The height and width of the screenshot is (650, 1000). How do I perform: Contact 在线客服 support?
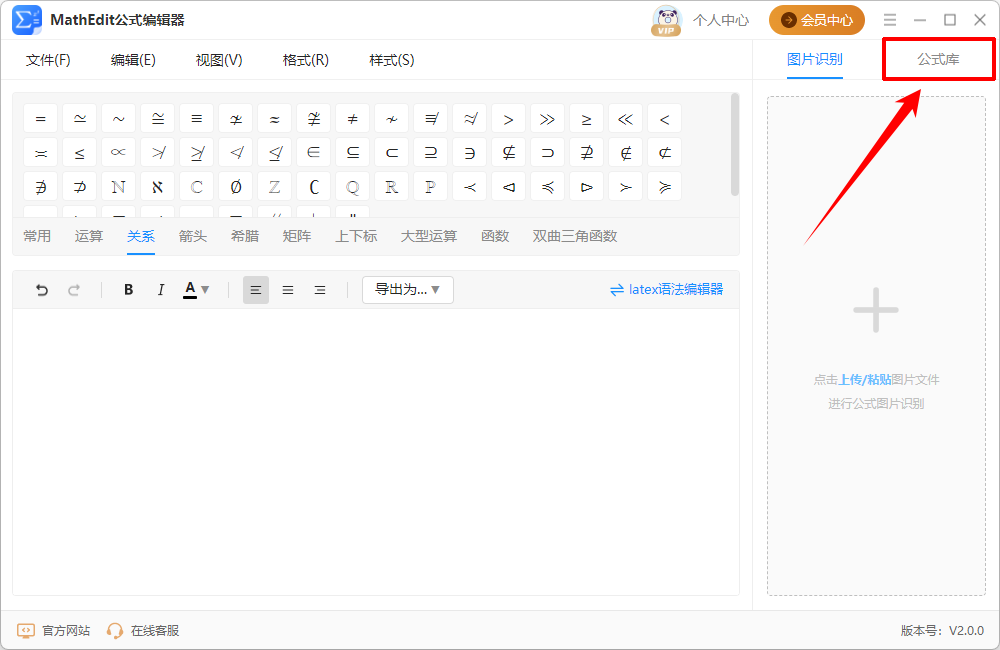click(x=143, y=631)
